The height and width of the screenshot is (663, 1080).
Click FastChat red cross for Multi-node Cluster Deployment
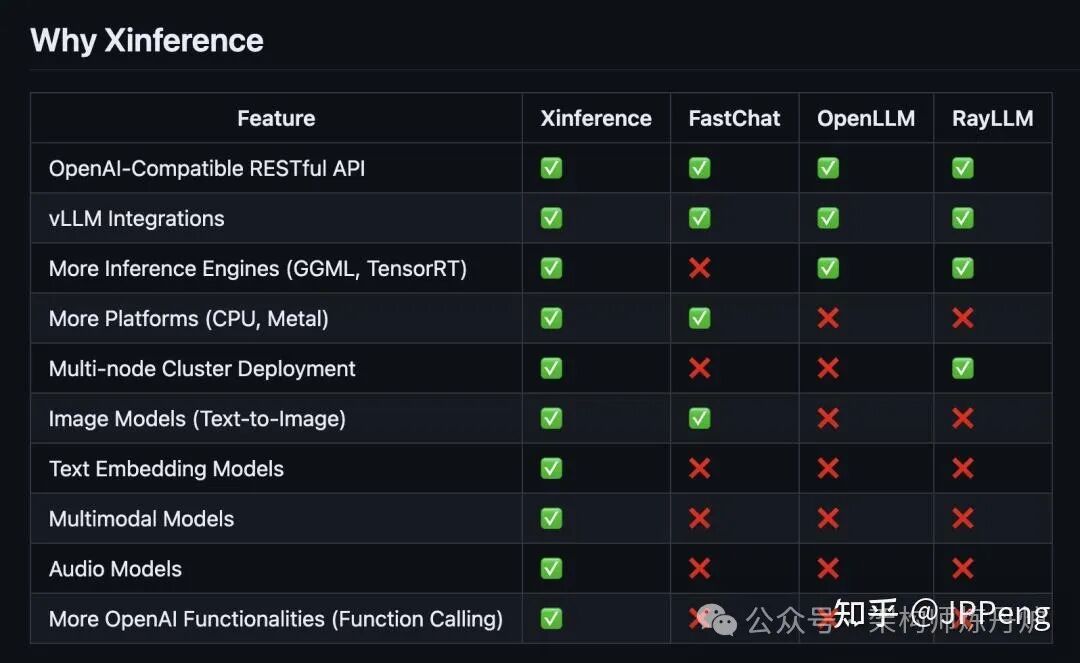click(699, 368)
